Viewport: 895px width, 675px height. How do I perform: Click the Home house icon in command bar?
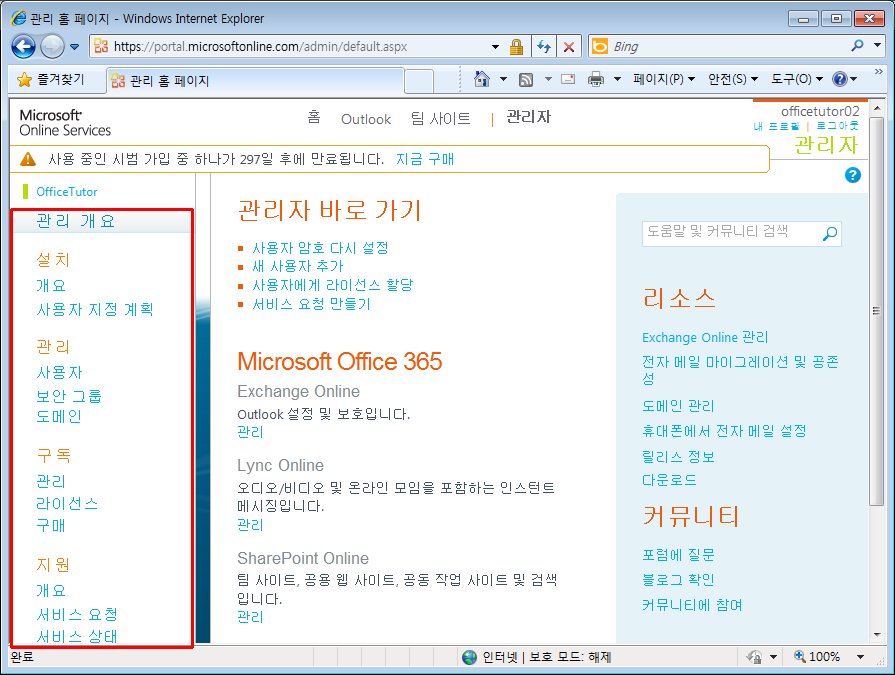(482, 79)
